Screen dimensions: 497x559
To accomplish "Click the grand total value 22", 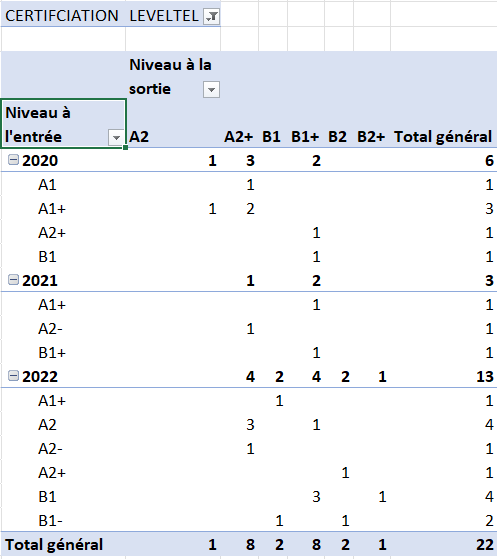I will [x=485, y=545].
